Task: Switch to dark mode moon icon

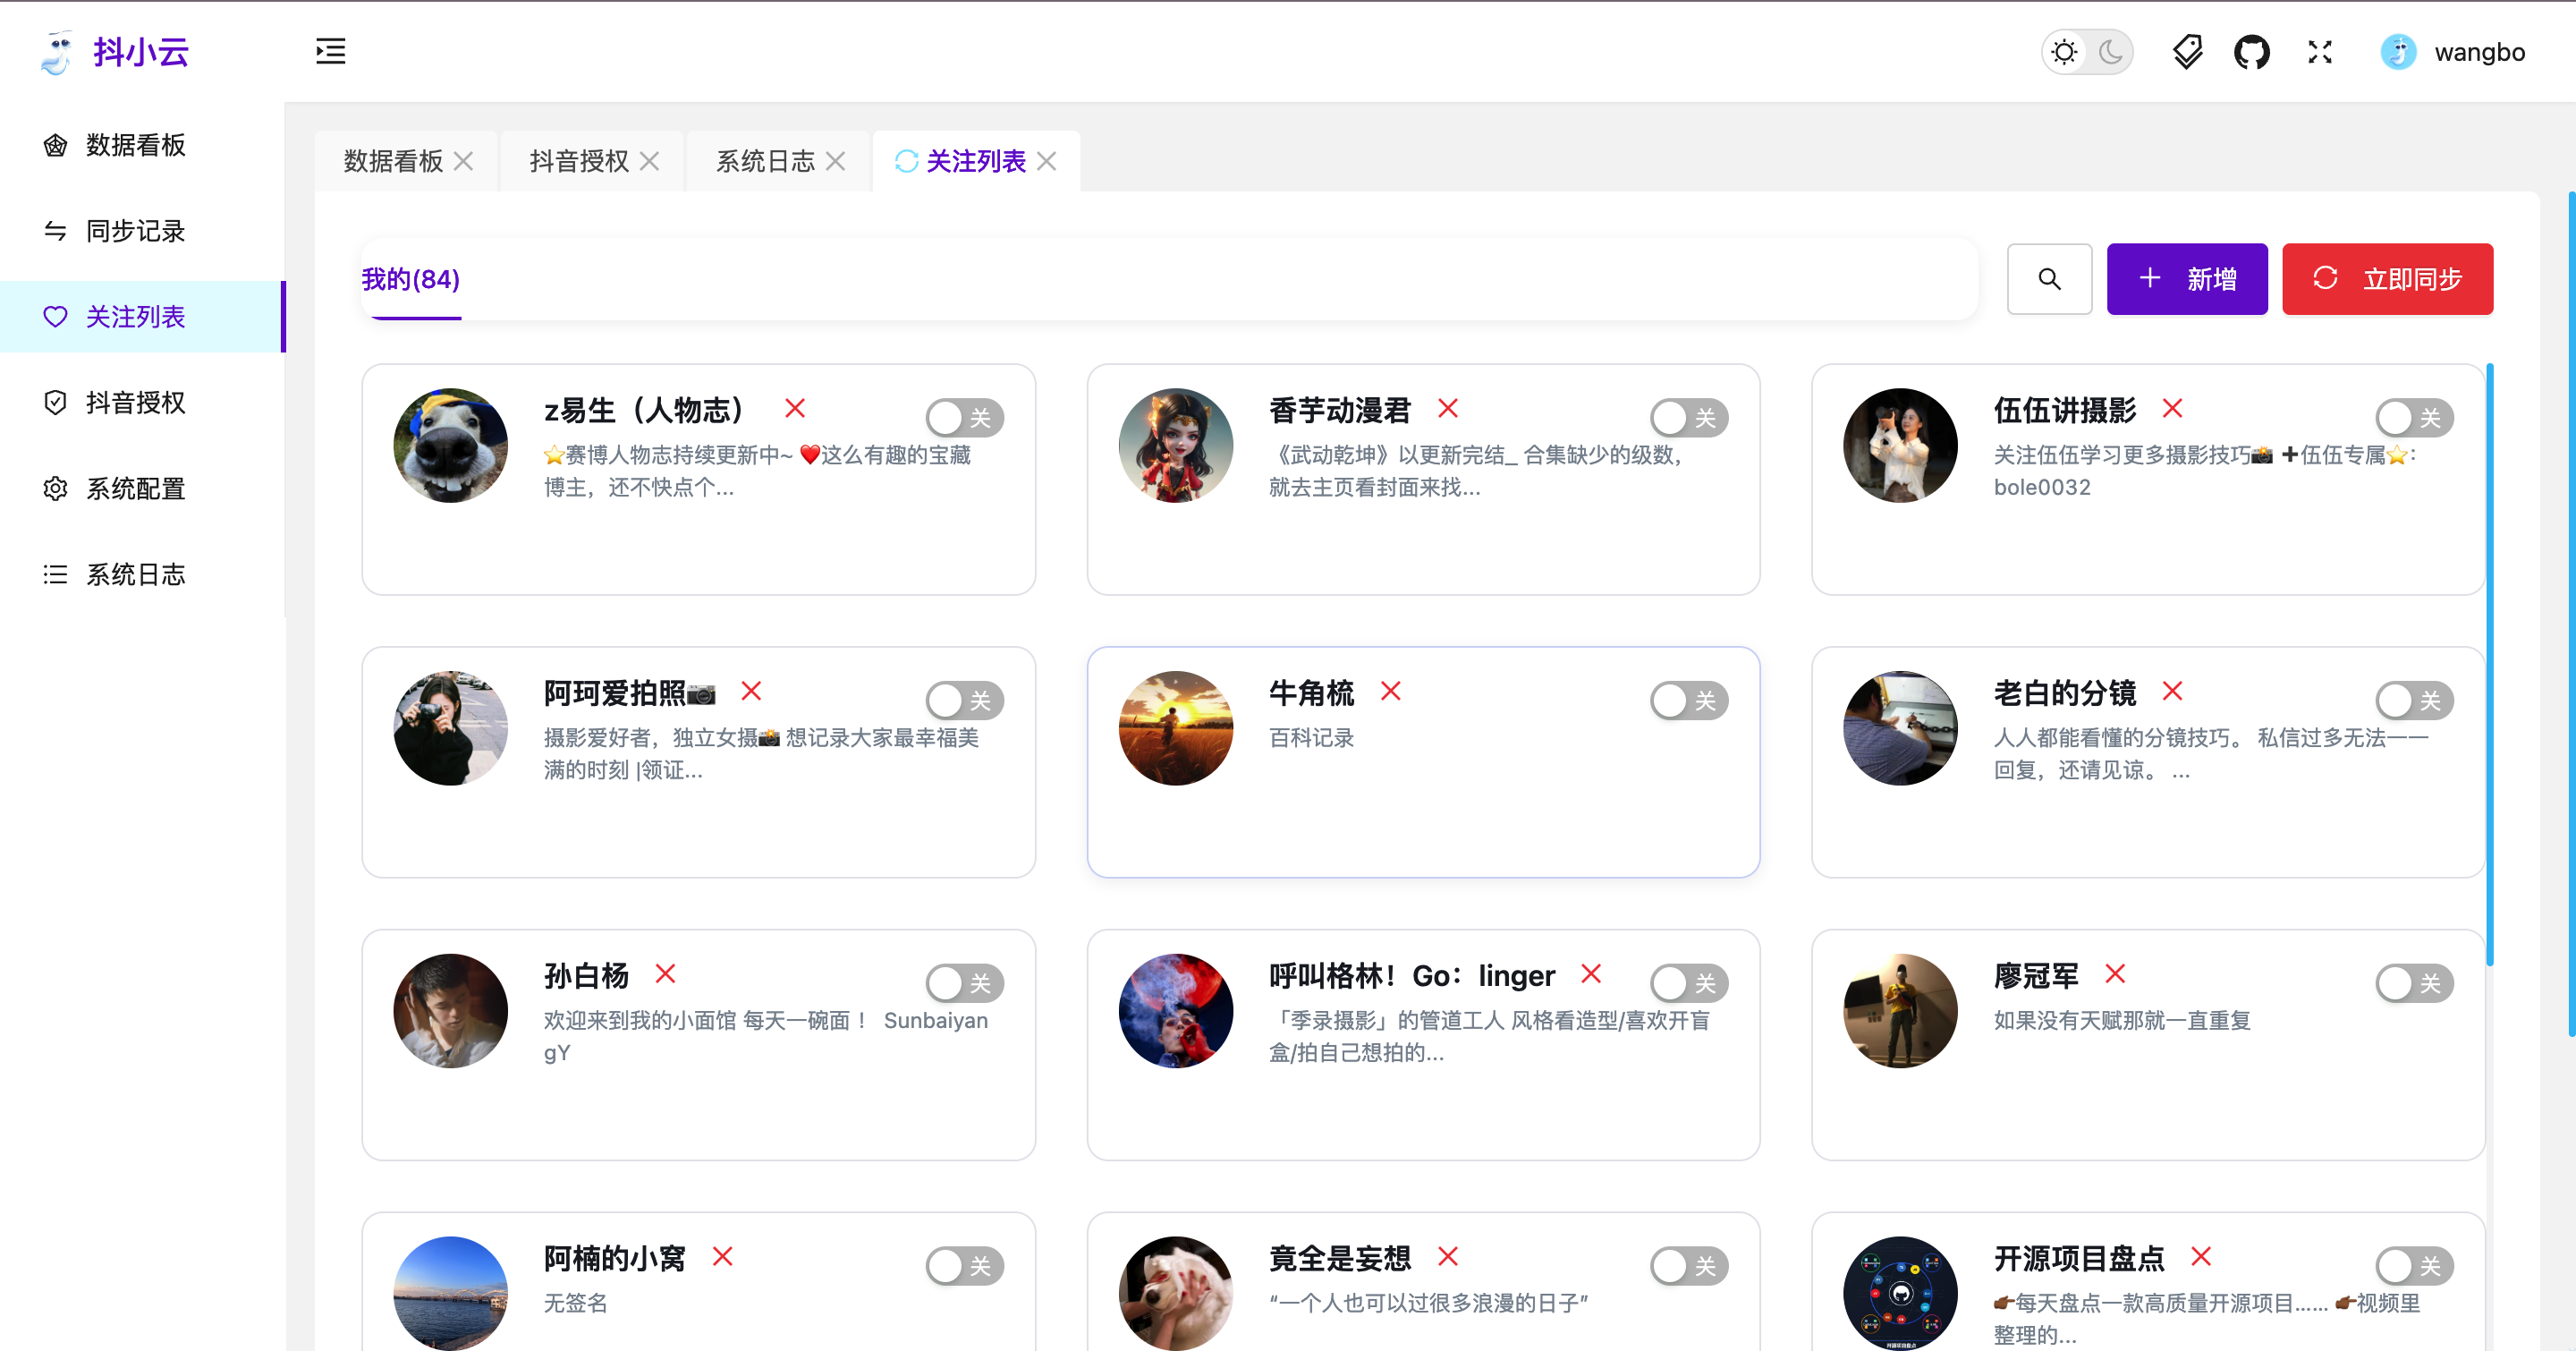Action: [x=2110, y=52]
